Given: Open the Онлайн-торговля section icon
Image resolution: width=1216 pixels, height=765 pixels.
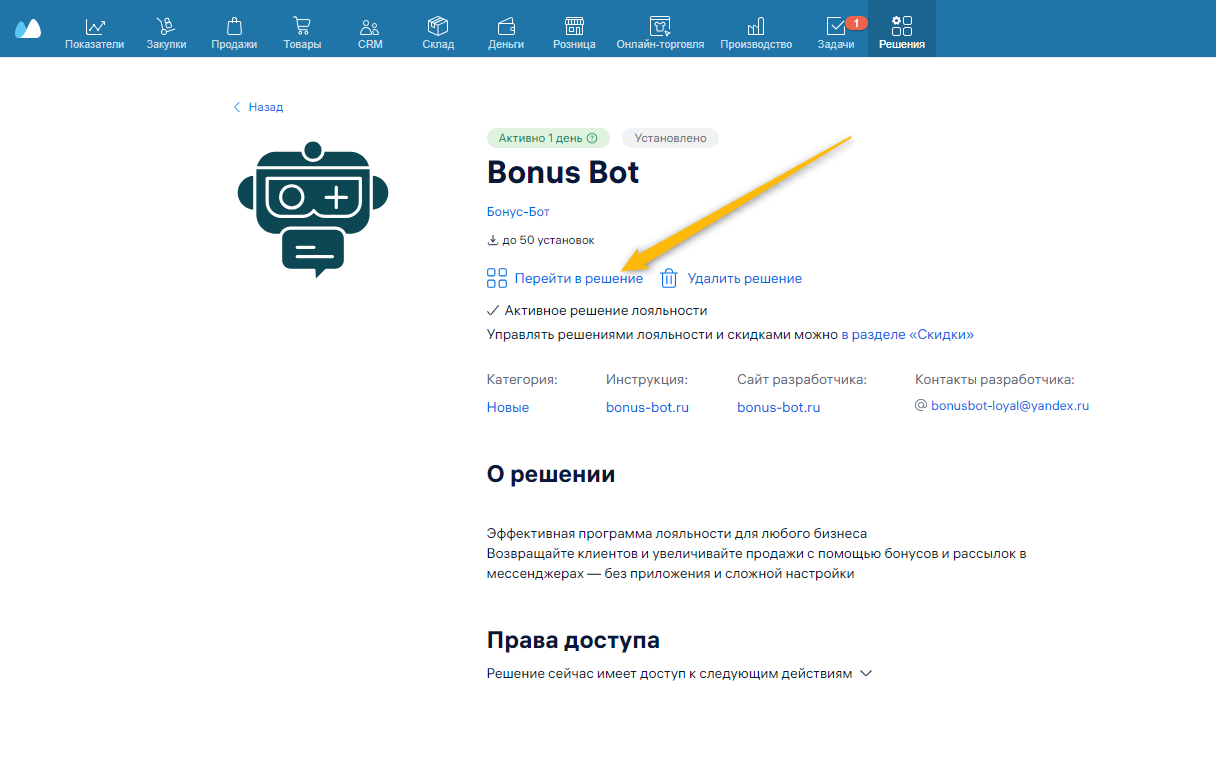Looking at the screenshot, I should pos(660,26).
